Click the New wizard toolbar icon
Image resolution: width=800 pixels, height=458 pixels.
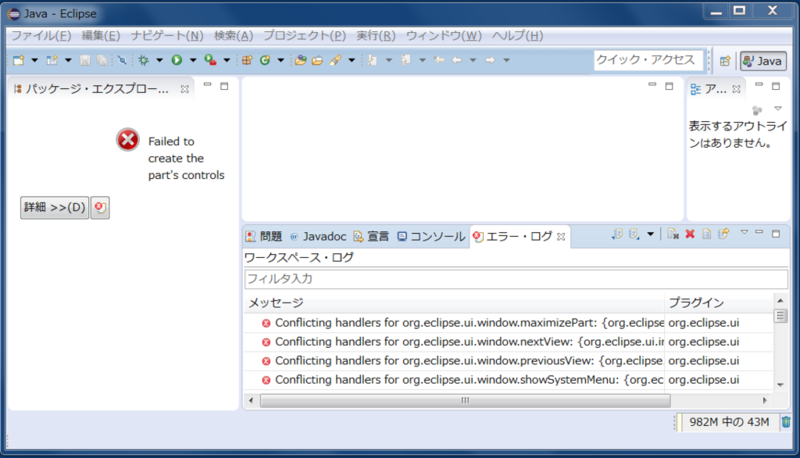pos(19,60)
